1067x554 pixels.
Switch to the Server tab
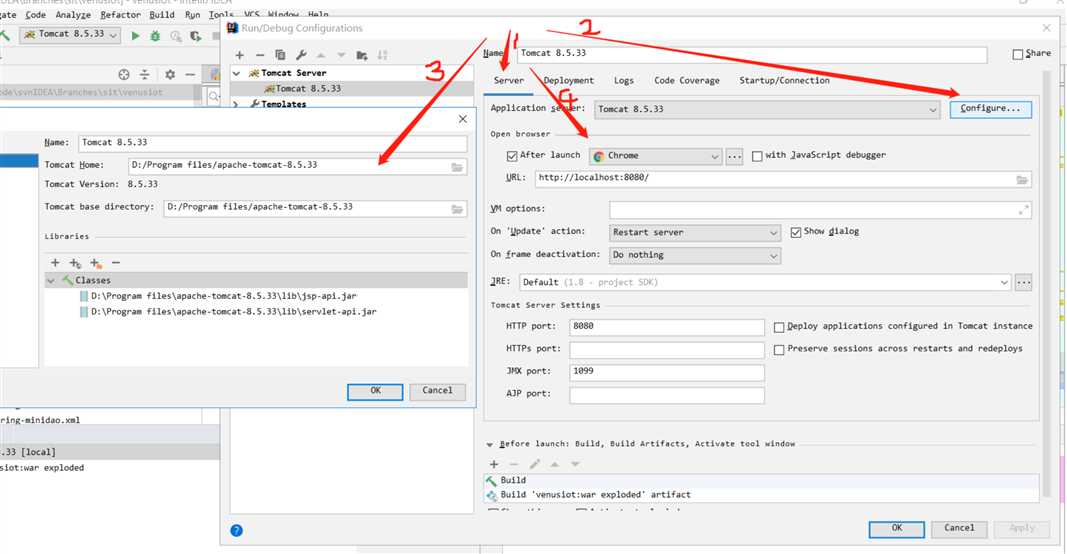click(509, 80)
